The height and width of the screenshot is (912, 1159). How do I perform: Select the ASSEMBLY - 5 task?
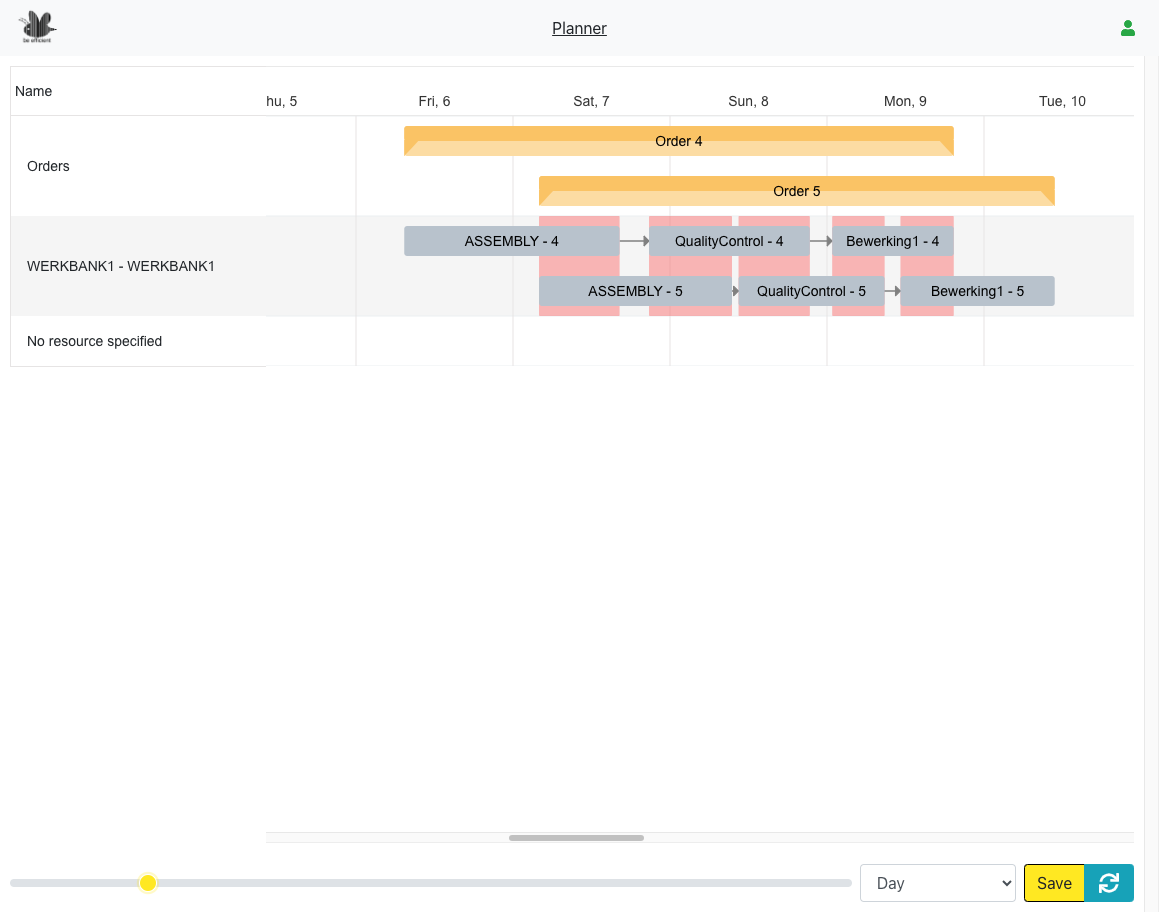(x=634, y=291)
